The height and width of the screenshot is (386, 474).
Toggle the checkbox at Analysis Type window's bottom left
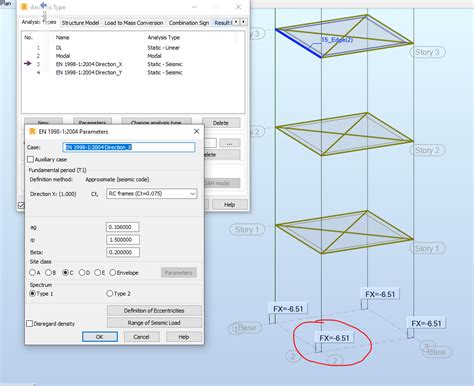[x=21, y=205]
